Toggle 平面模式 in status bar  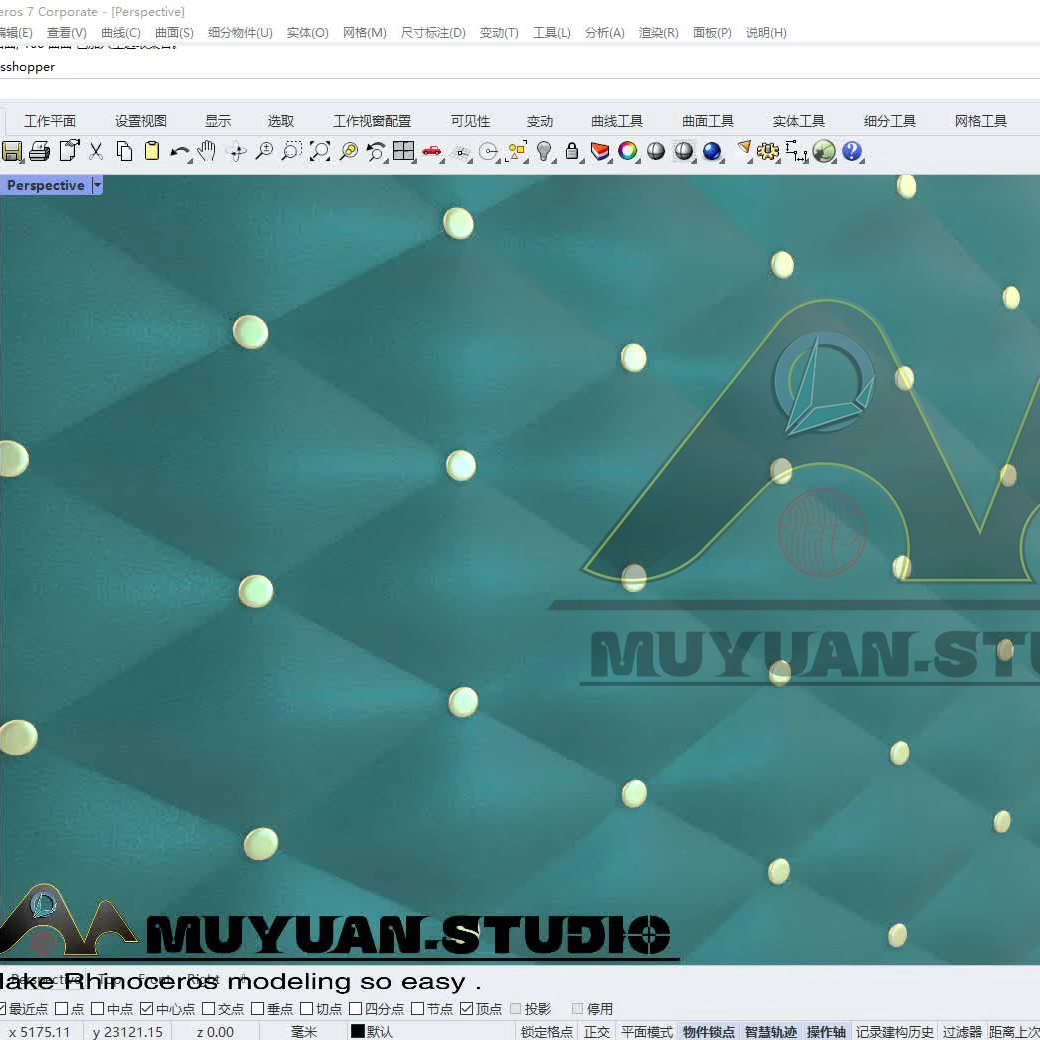647,1031
